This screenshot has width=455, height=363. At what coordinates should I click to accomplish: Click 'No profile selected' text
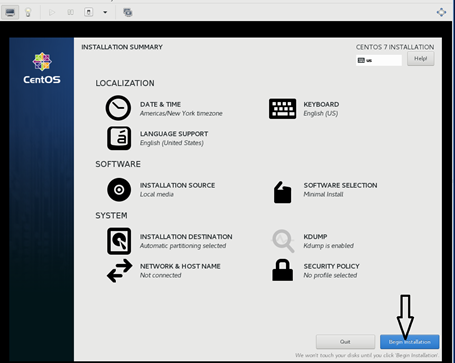(330, 276)
